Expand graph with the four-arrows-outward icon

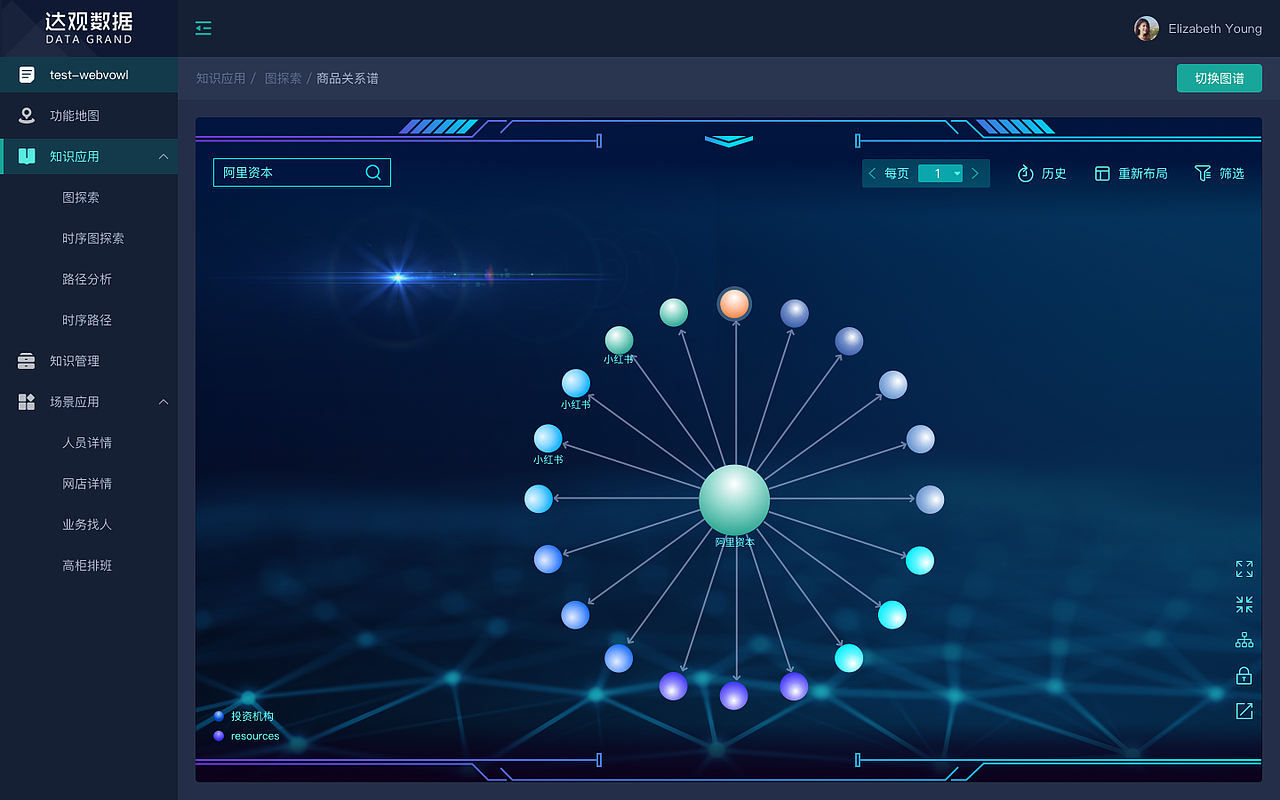1244,569
